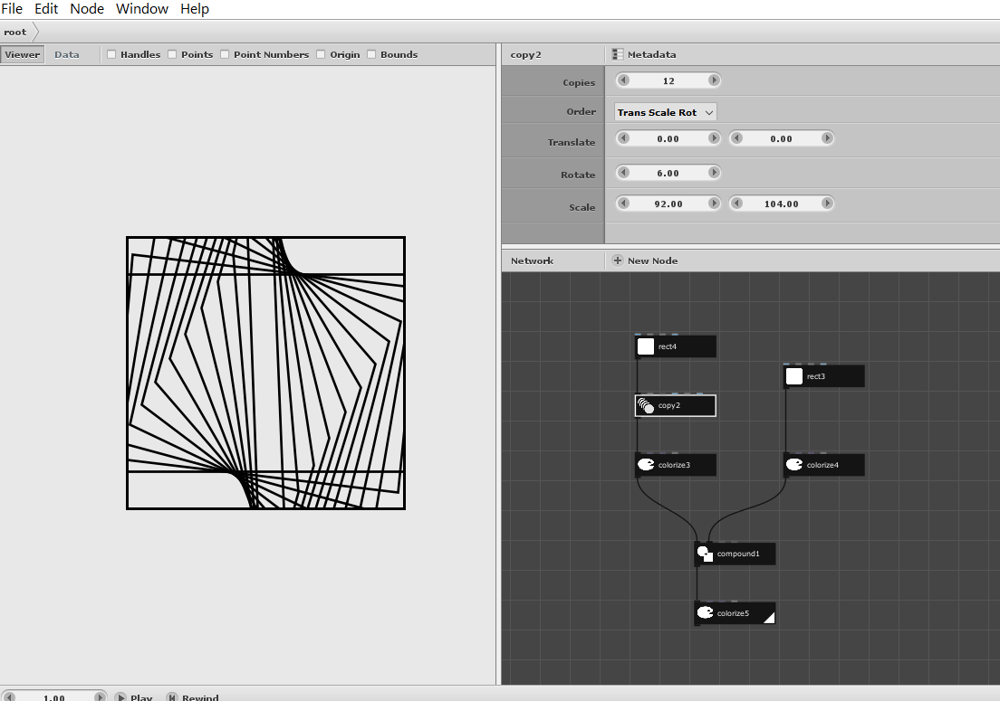Click the frame number field

(54, 697)
